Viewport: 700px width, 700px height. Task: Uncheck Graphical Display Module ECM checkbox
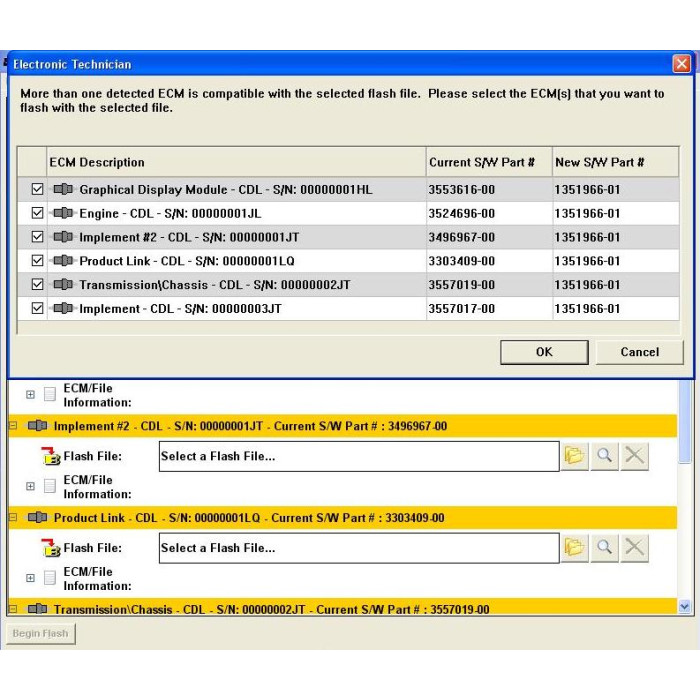tap(38, 189)
